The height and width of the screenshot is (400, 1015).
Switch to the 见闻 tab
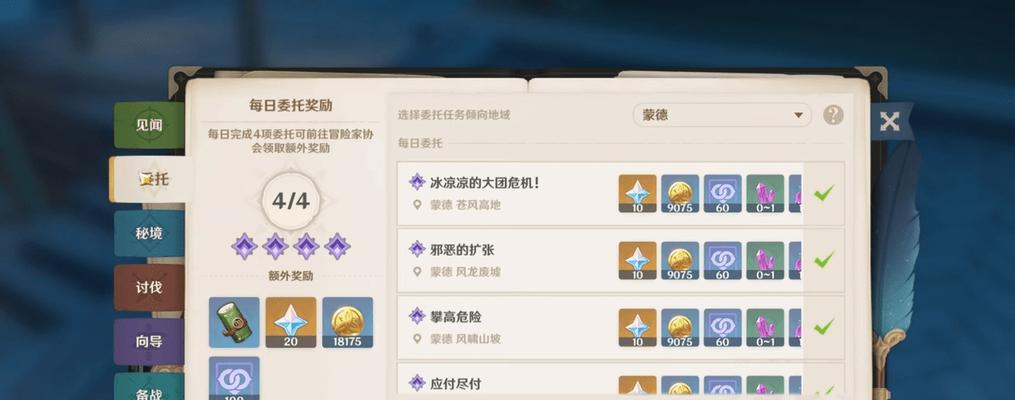(x=149, y=125)
